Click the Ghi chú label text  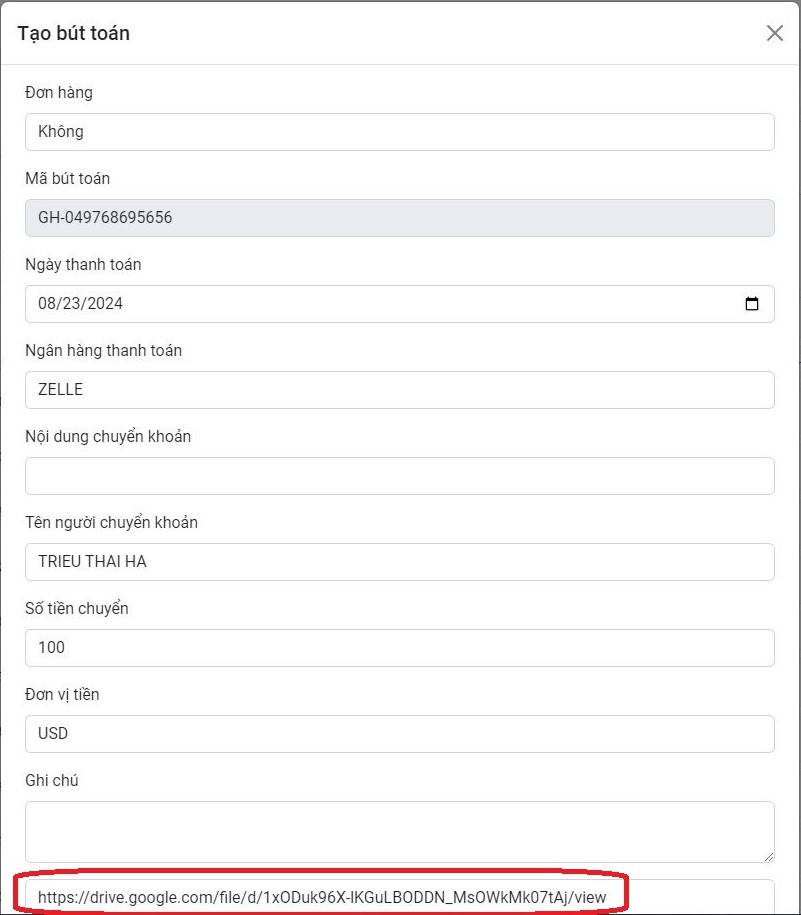click(51, 780)
